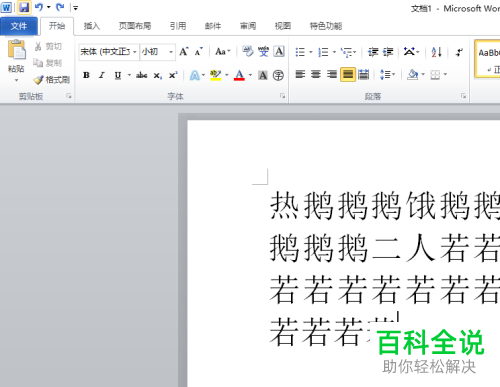Toggle Bold formatting

tap(86, 75)
